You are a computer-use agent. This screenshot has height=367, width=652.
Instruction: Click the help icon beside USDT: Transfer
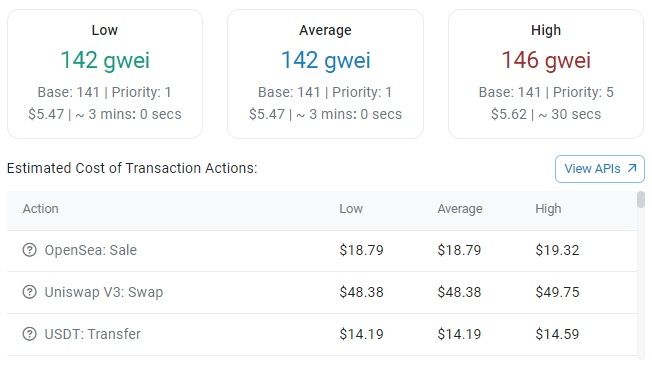(x=30, y=334)
